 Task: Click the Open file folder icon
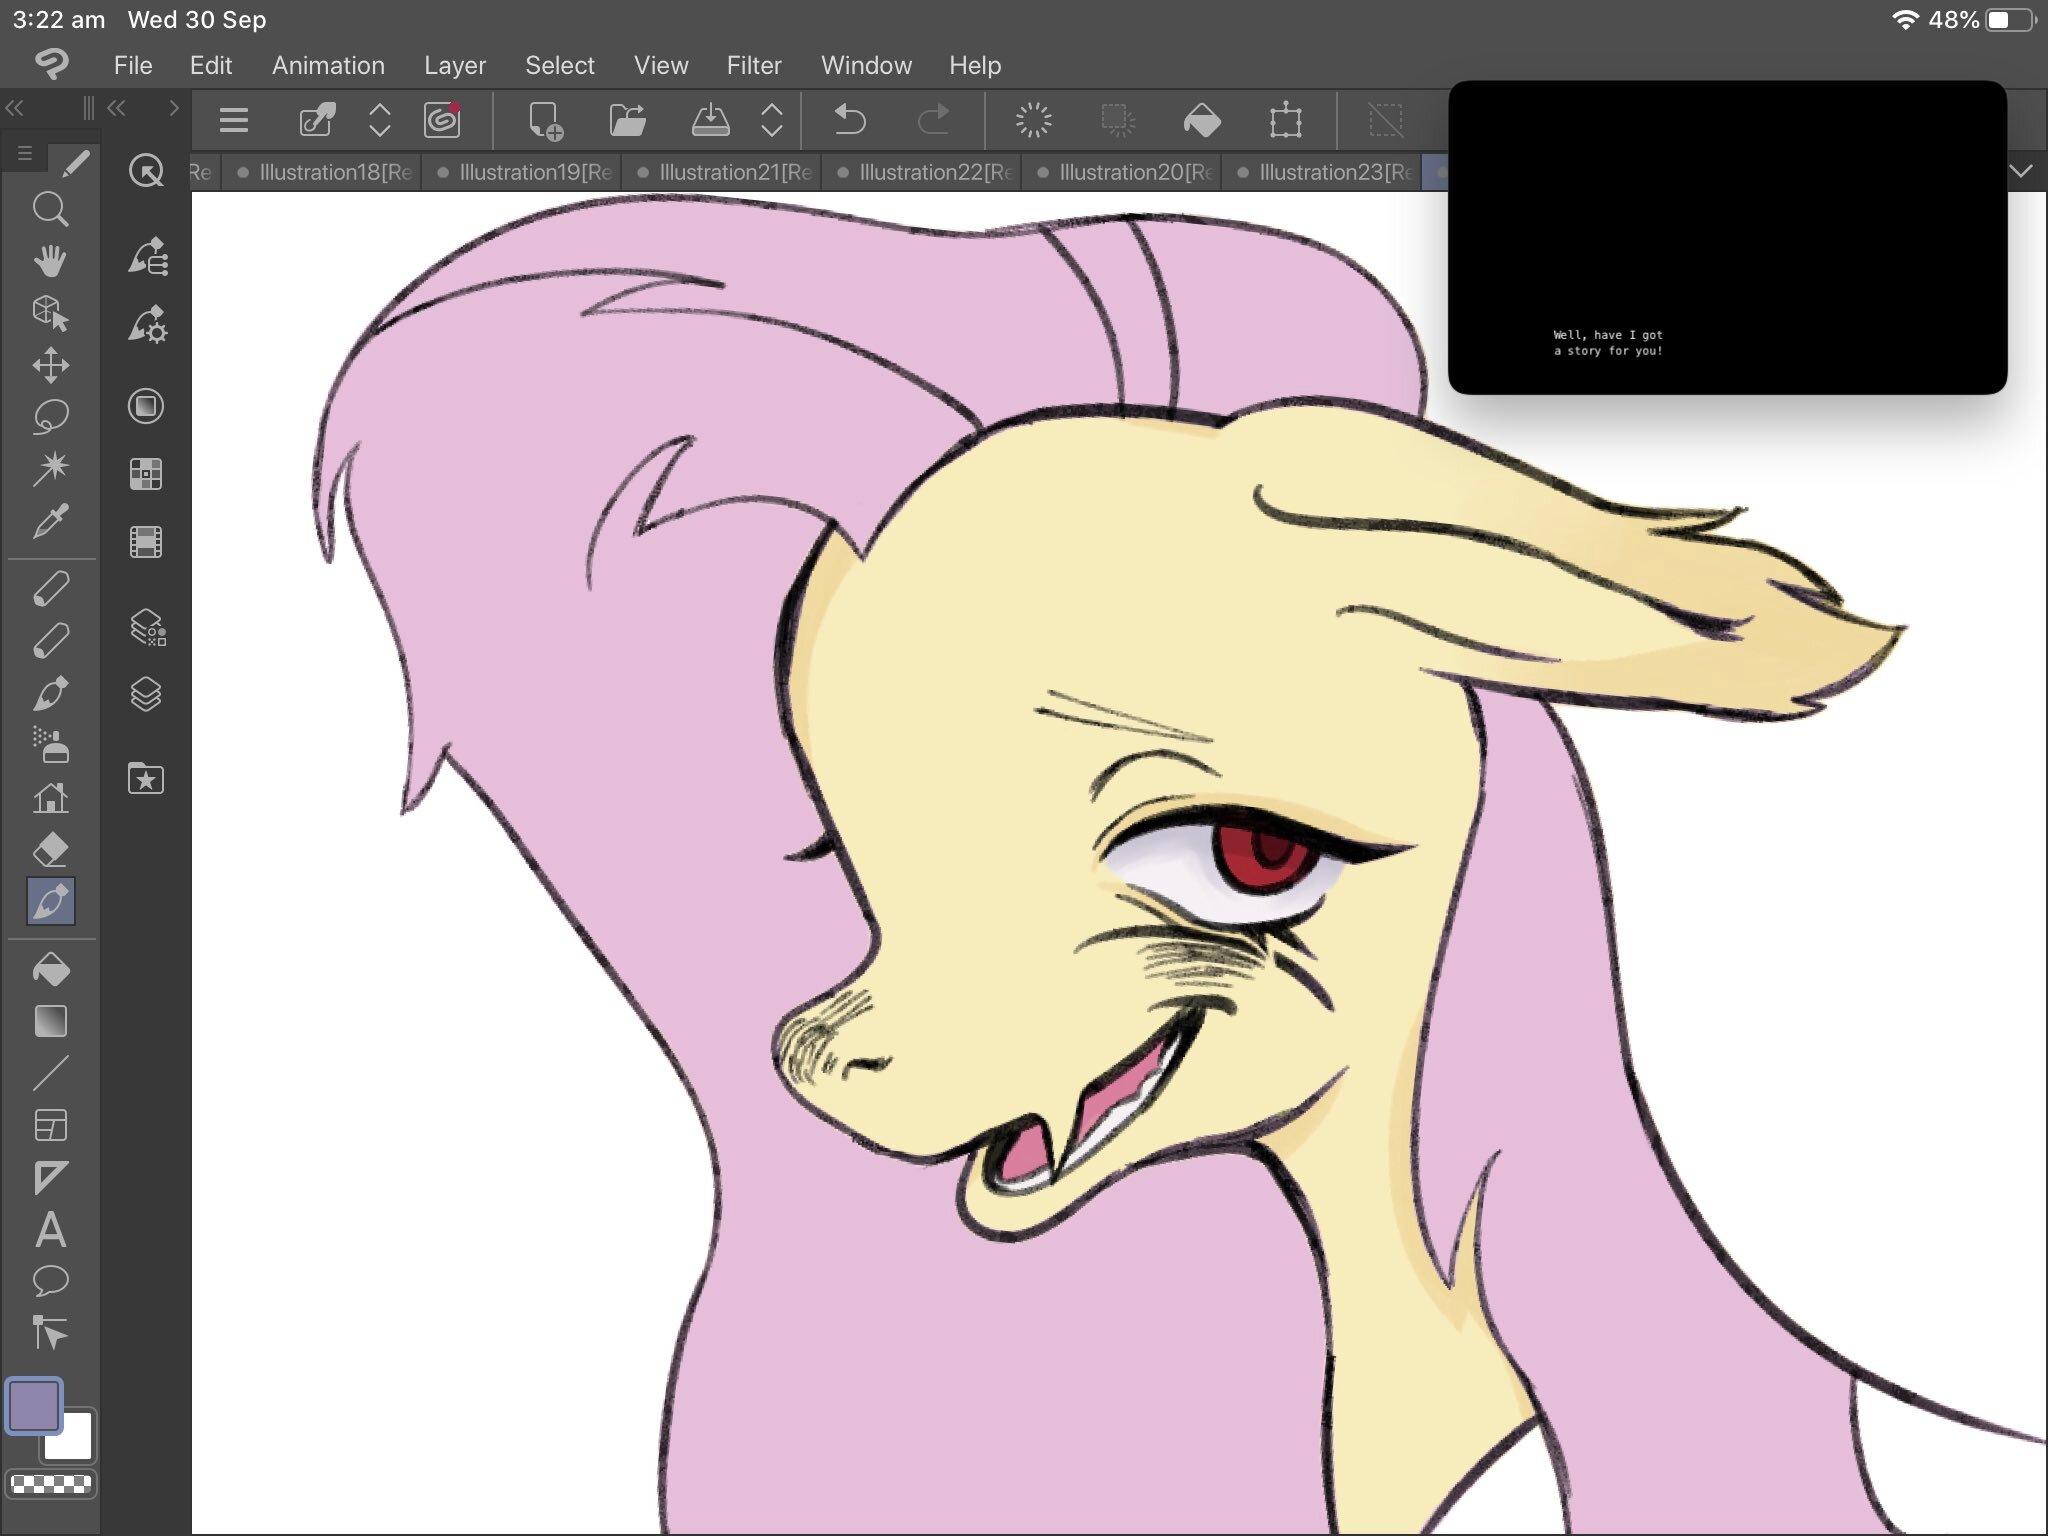(627, 121)
